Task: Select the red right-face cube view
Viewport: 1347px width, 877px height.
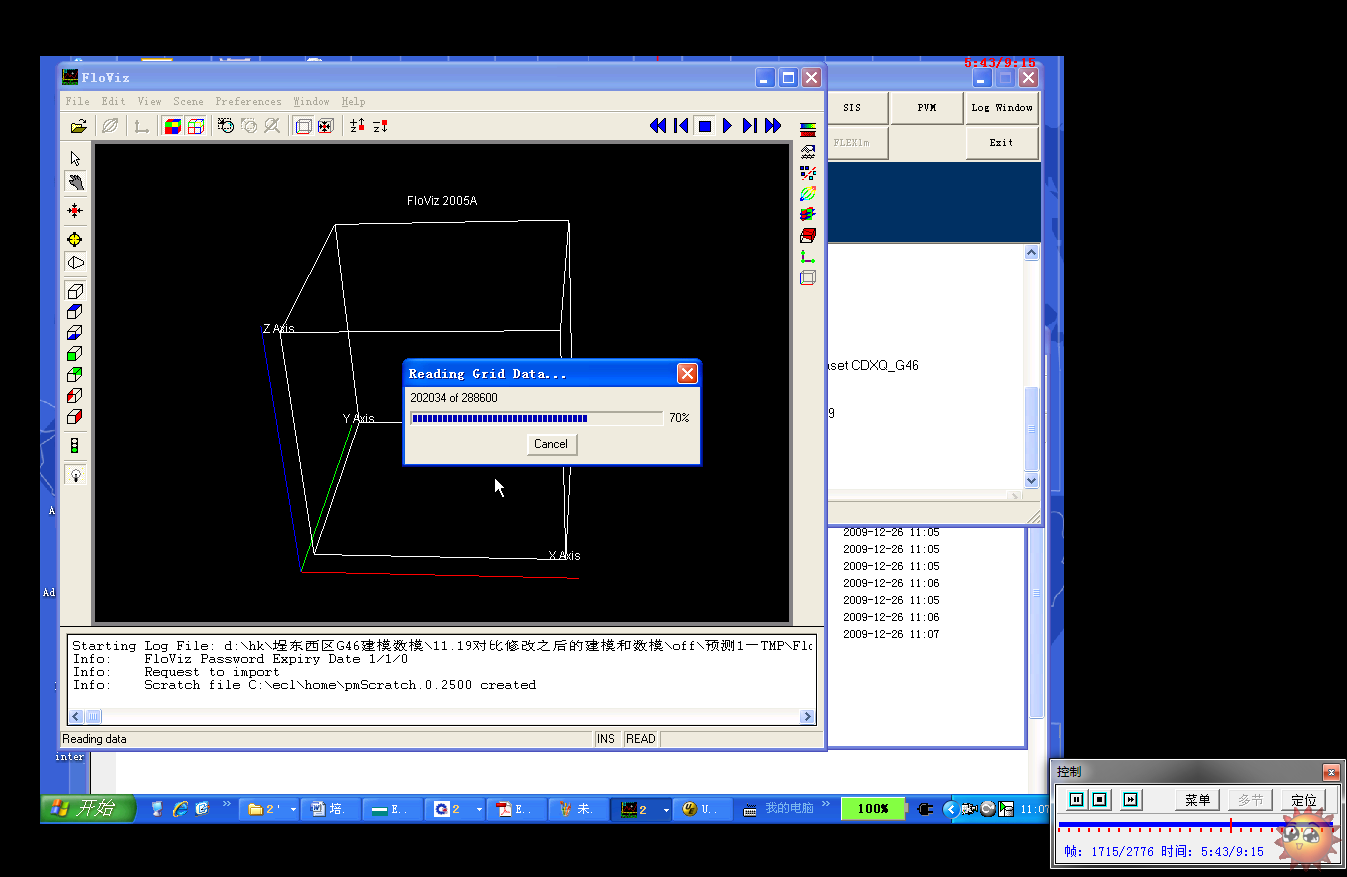Action: (75, 417)
